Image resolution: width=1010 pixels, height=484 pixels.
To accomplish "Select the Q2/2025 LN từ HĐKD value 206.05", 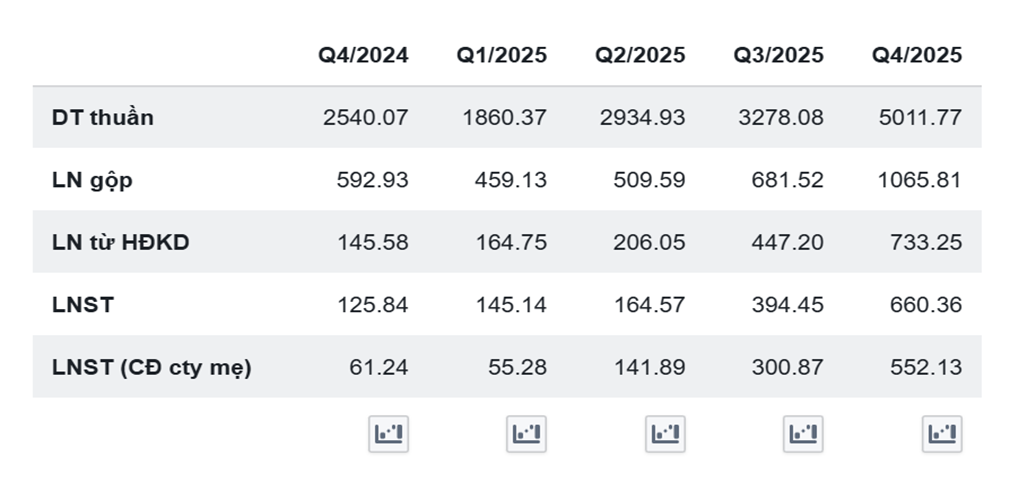I will [651, 243].
